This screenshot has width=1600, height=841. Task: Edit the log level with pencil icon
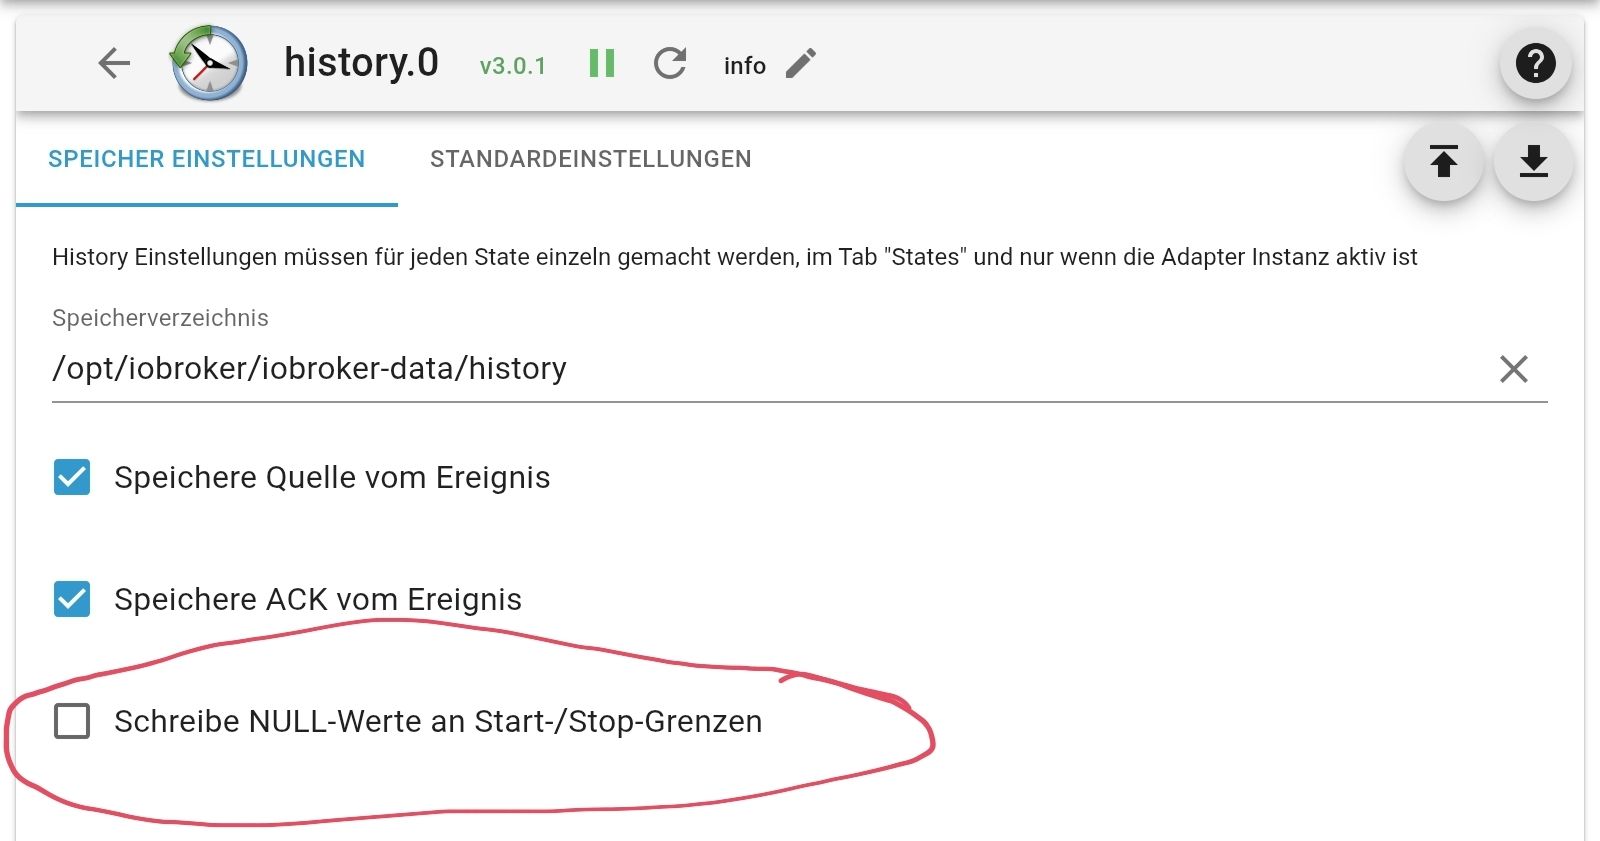(x=801, y=64)
